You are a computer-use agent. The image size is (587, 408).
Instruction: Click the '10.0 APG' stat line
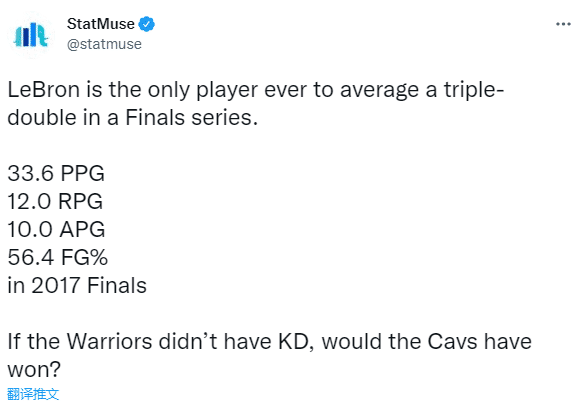point(56,229)
